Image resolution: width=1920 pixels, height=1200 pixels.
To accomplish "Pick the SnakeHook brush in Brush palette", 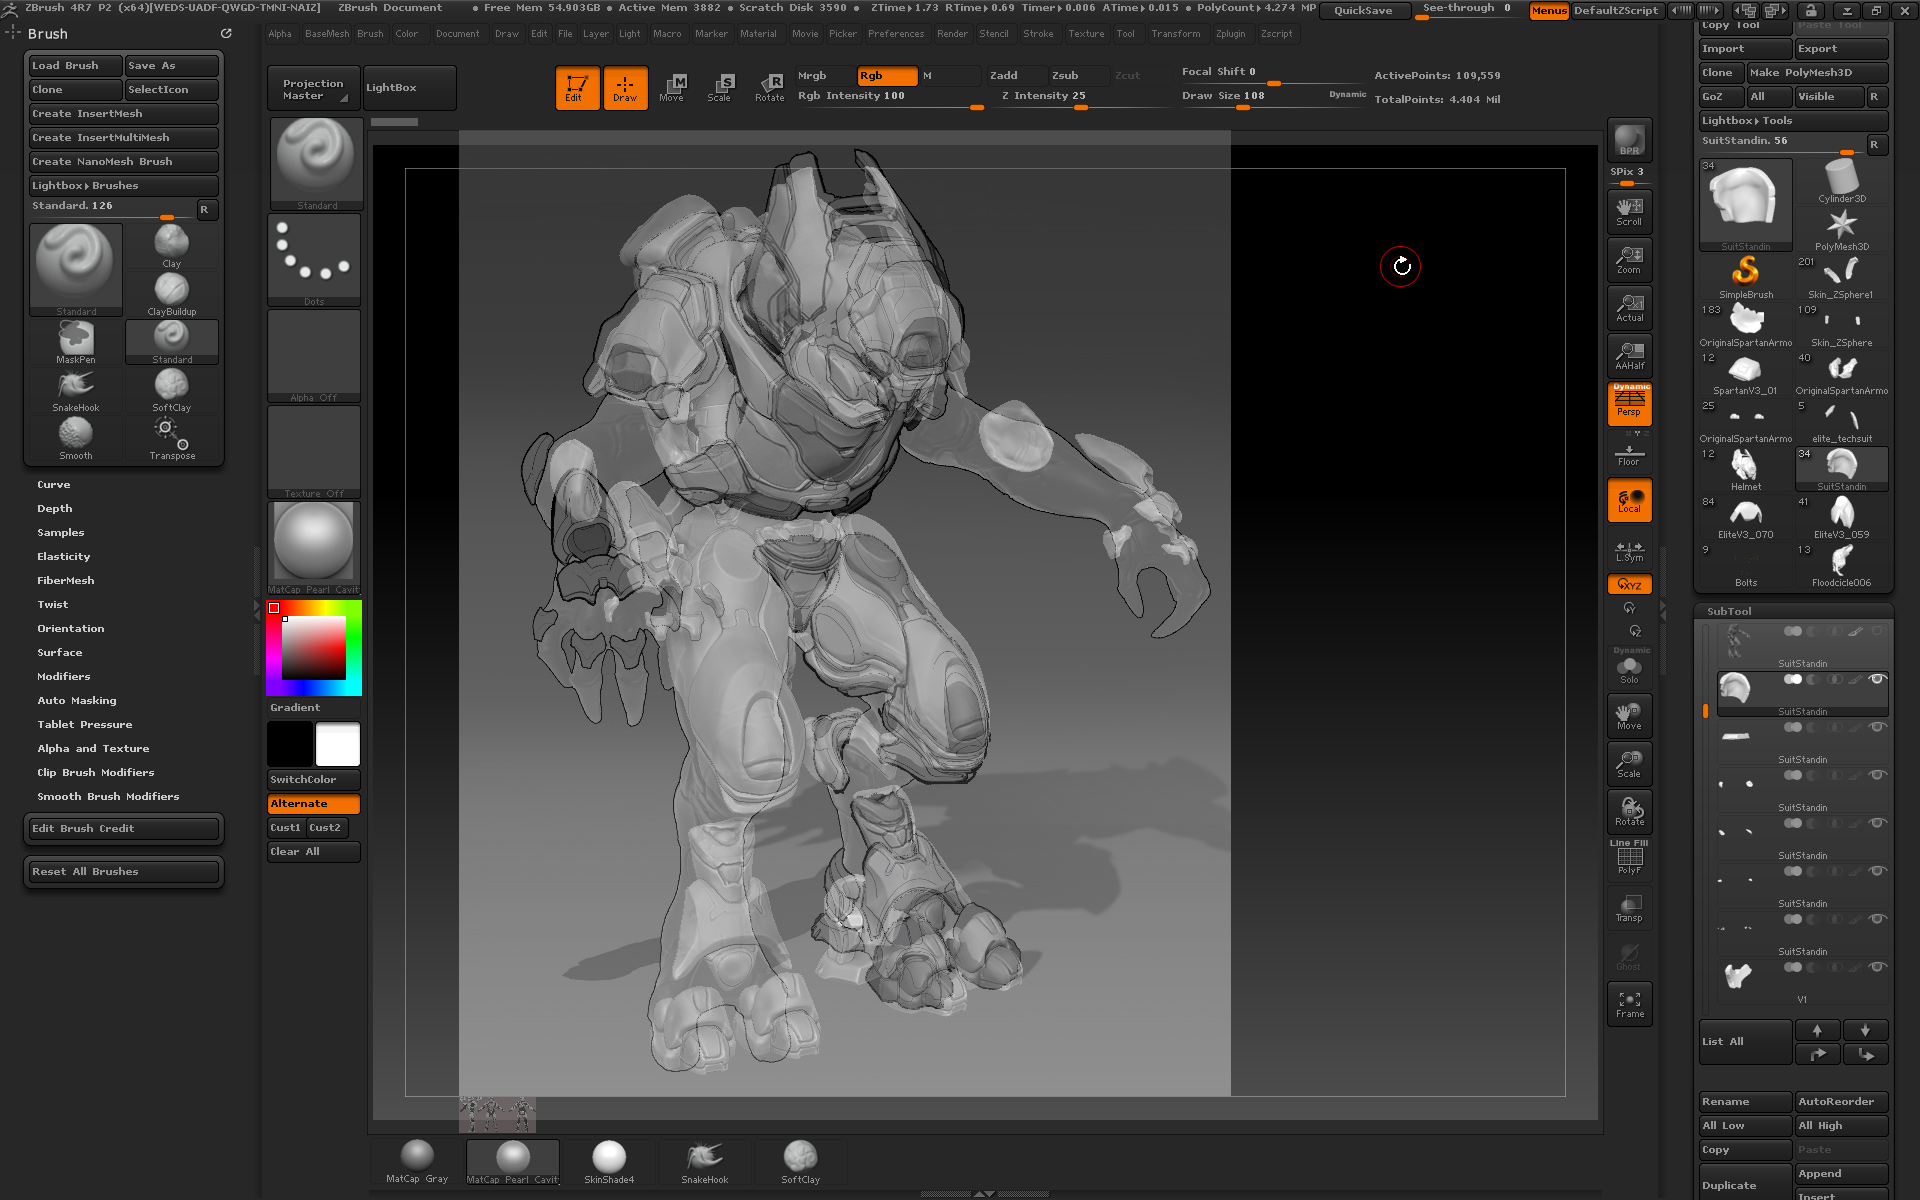I will click(76, 389).
